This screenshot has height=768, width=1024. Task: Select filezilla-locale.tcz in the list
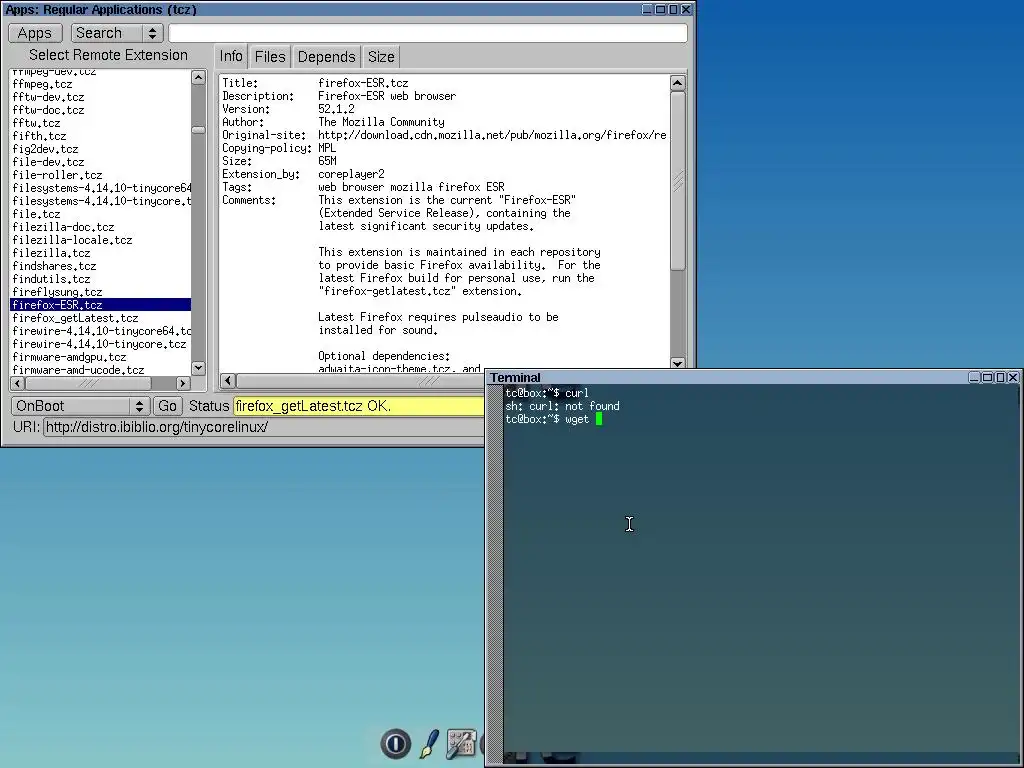click(100, 240)
